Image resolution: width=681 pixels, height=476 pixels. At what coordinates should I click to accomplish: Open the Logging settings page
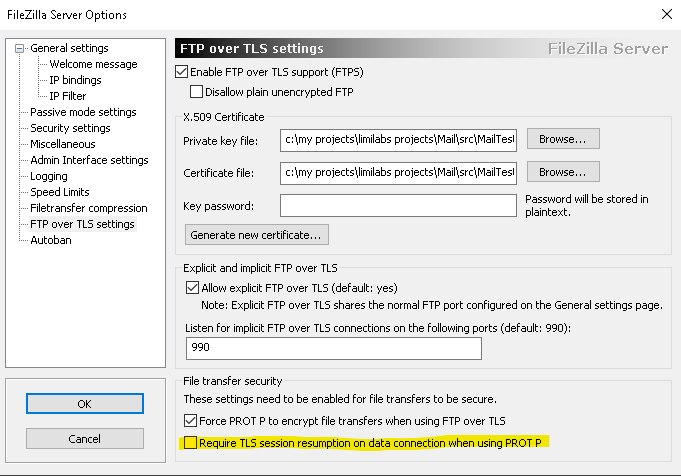[49, 176]
